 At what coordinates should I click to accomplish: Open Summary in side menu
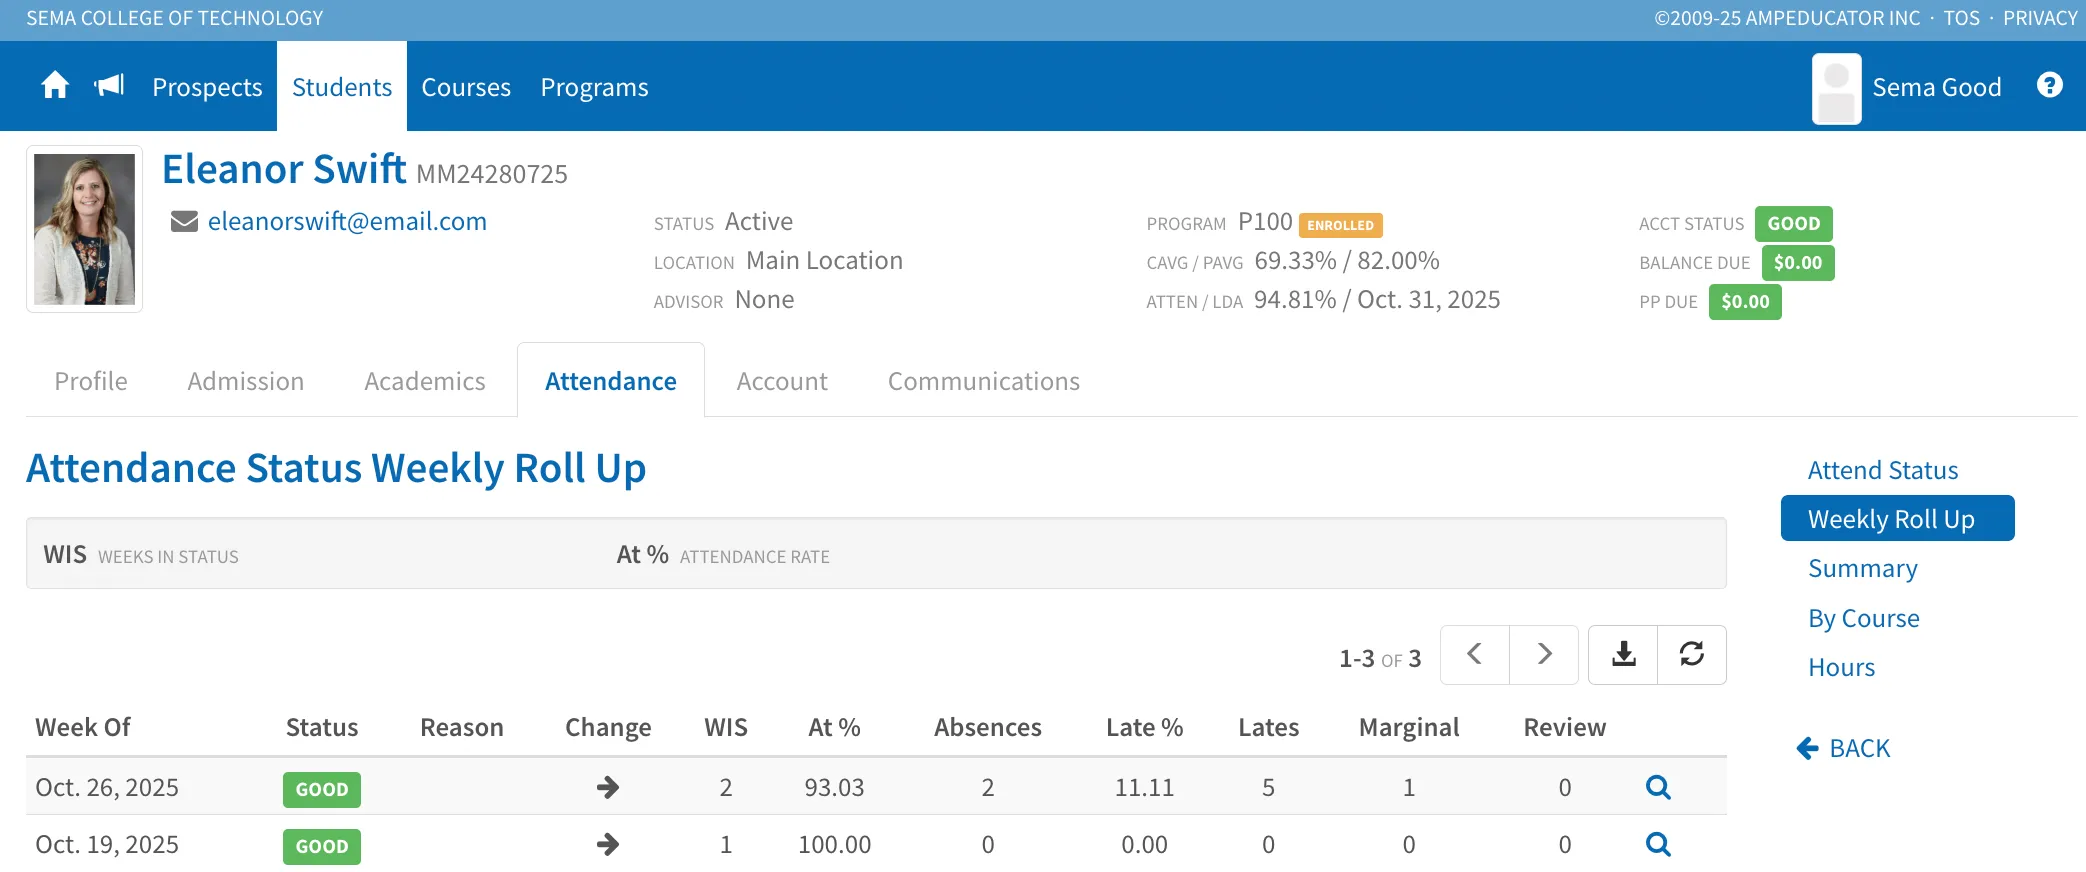(1863, 568)
